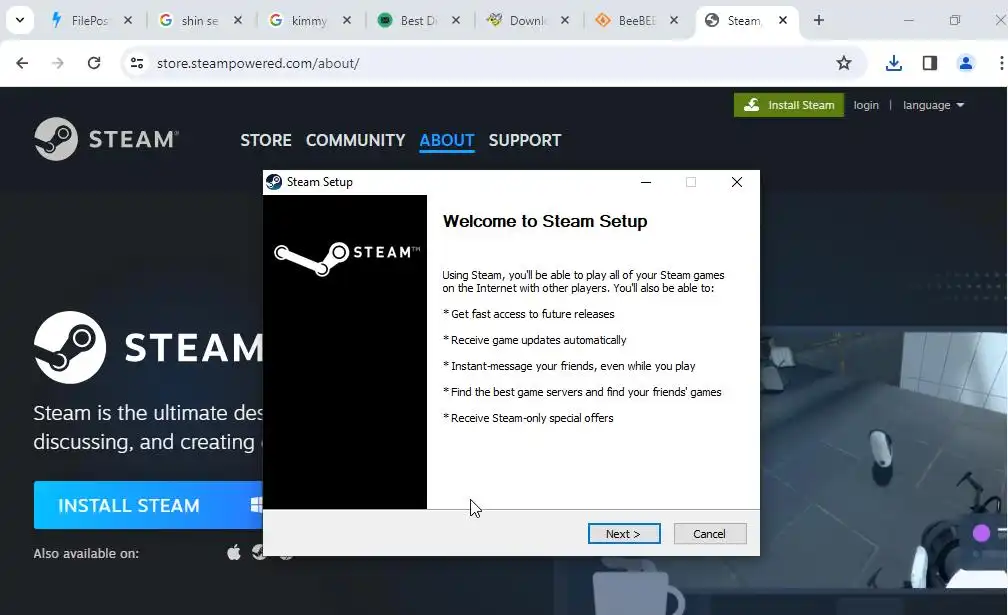
Task: Click Next in Steam Setup dialog
Action: tap(624, 533)
